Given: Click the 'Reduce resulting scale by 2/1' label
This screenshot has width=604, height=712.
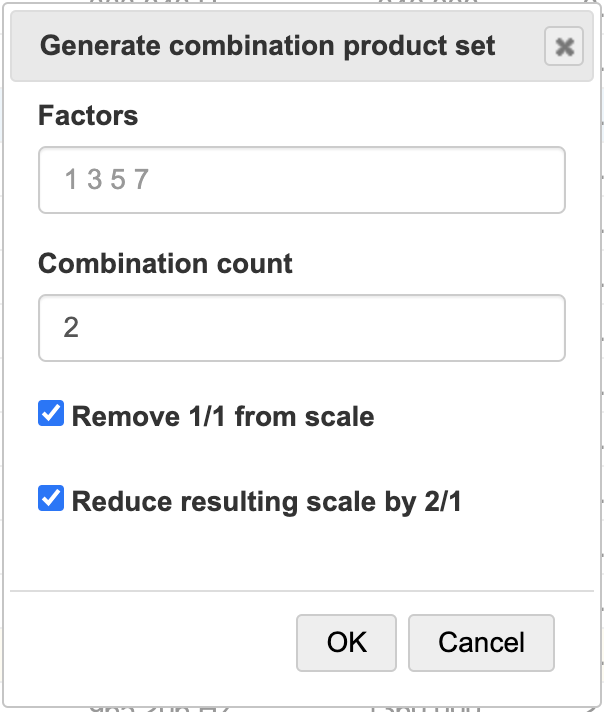Looking at the screenshot, I should pos(266,500).
